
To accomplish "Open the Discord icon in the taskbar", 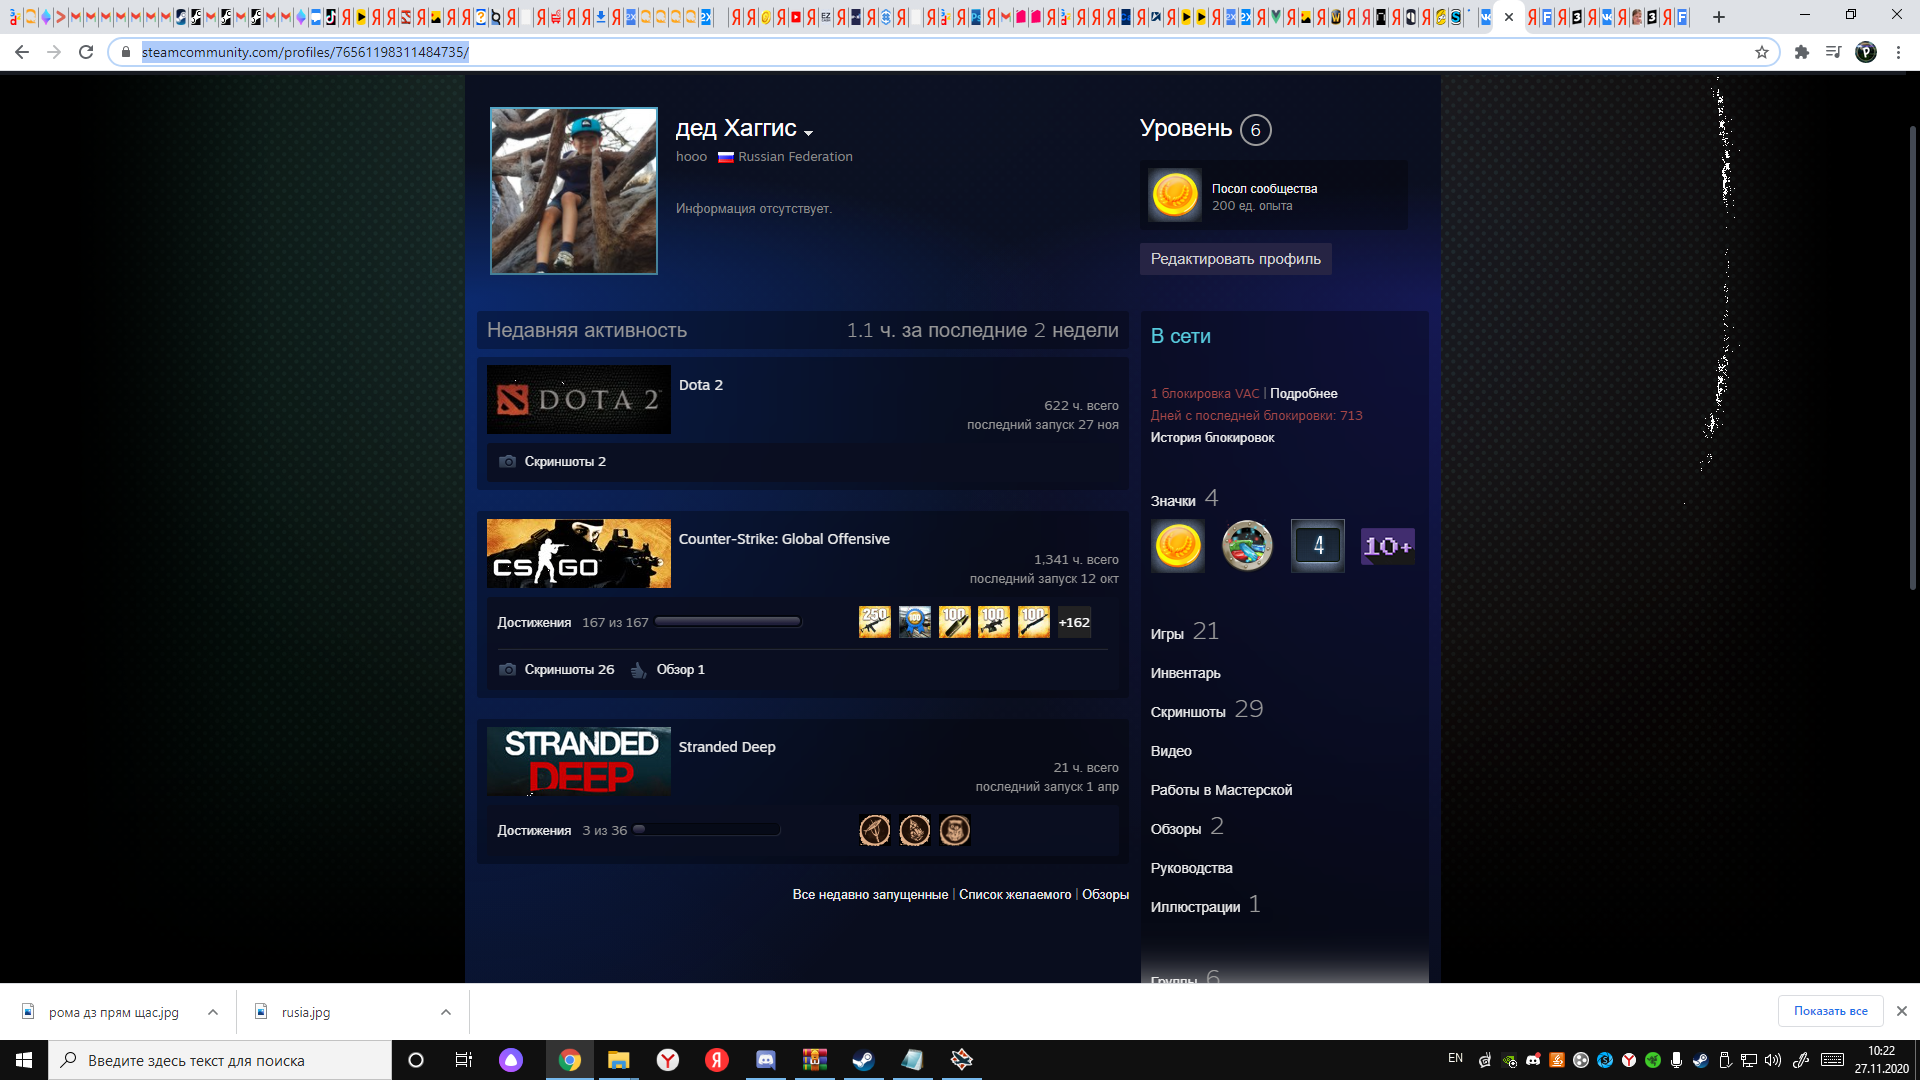I will tap(766, 1060).
